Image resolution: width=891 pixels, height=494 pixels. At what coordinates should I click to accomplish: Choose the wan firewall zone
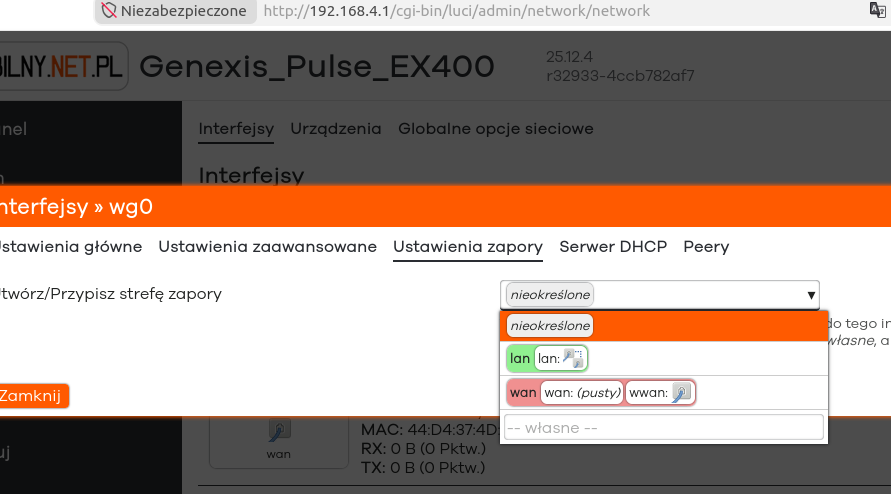pyautogui.click(x=664, y=392)
